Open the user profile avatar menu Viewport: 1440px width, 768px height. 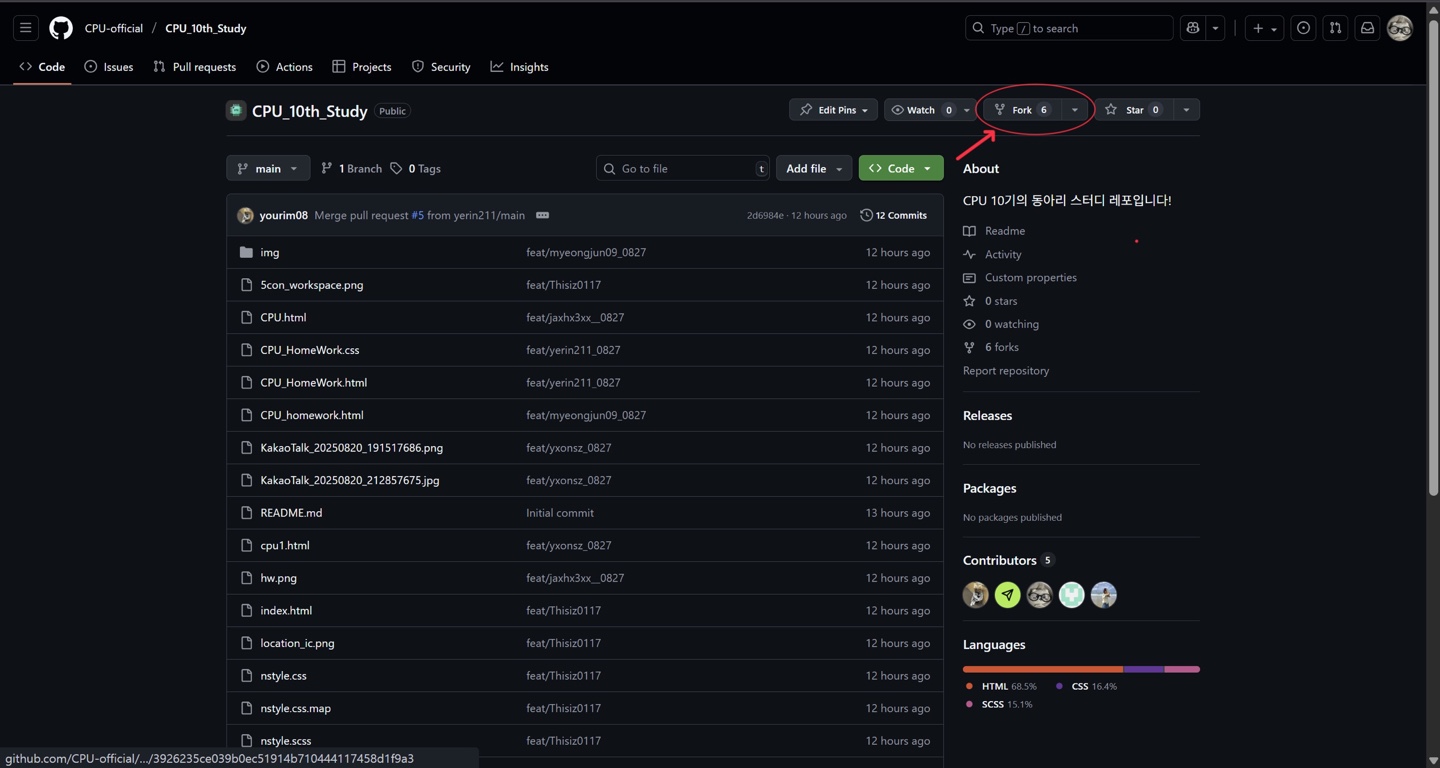pos(1400,28)
